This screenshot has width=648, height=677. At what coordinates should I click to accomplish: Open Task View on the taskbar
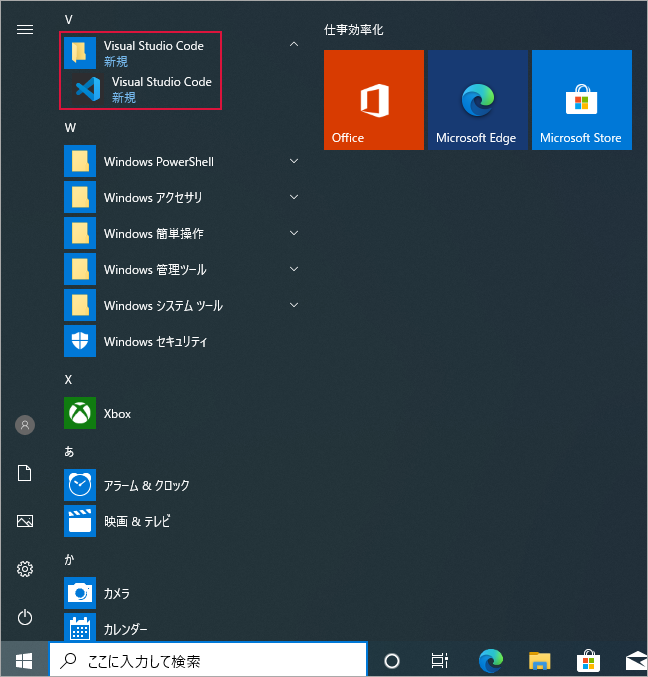(x=439, y=661)
